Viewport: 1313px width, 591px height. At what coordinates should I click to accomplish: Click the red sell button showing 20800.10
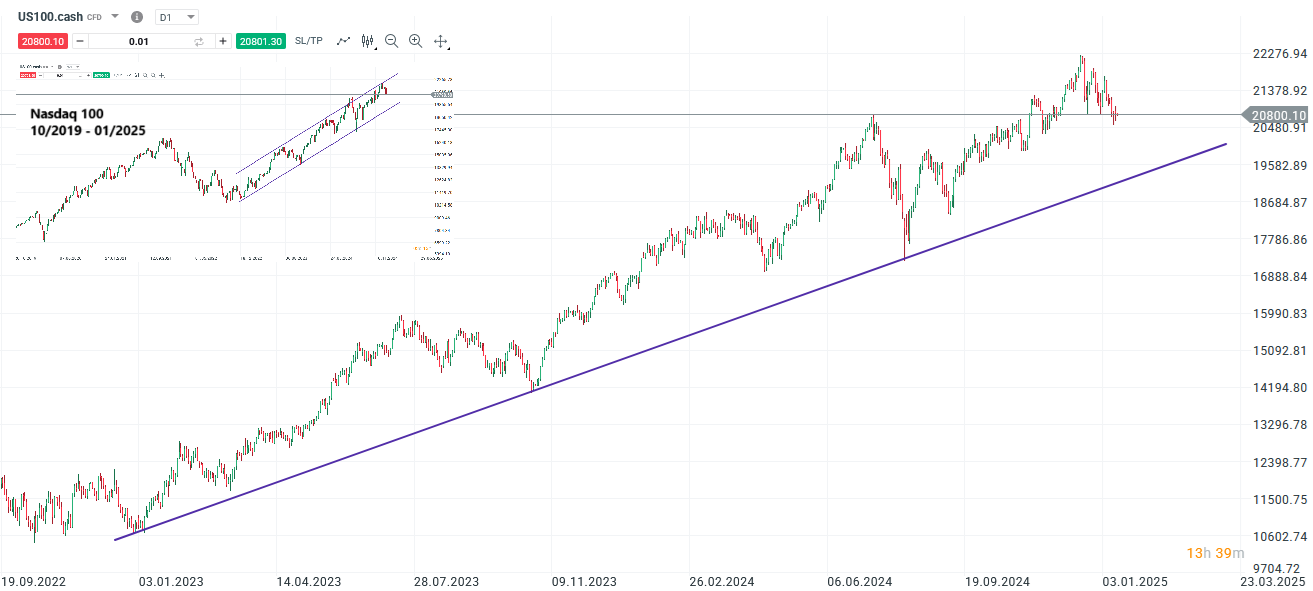(x=43, y=41)
